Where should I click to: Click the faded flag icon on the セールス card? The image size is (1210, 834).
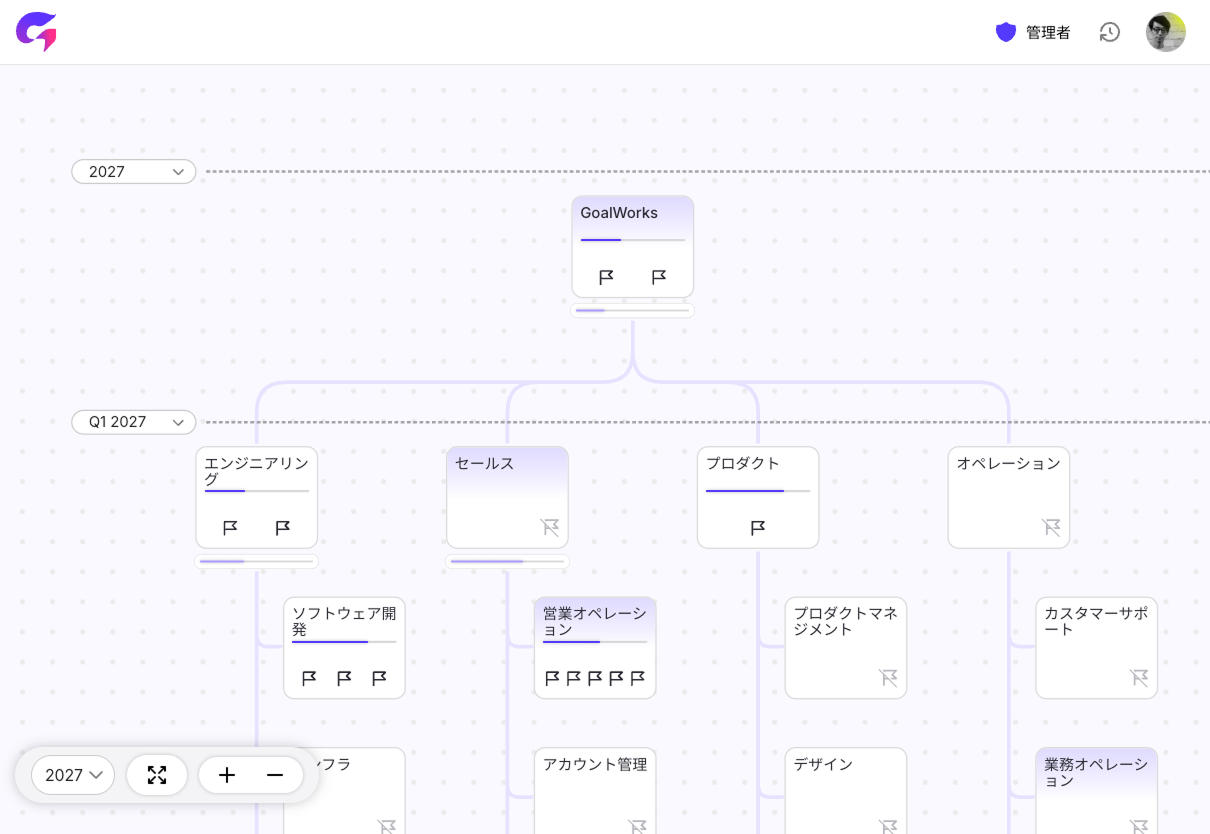pyautogui.click(x=551, y=527)
